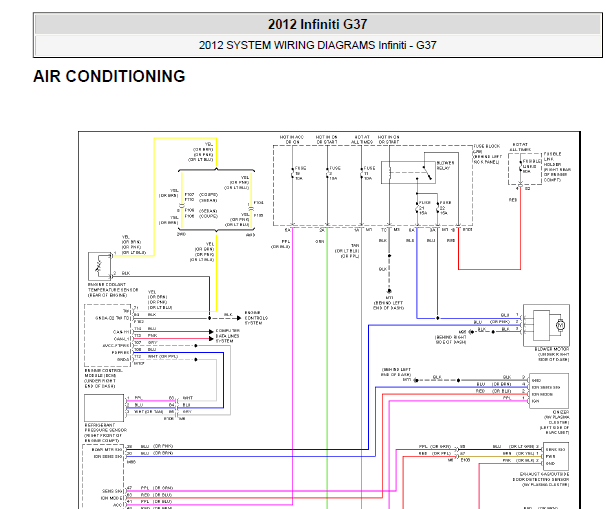Click the 'ENGINE CONTROLS SYSTEM' reference
This screenshot has width=606, height=509.
(256, 318)
